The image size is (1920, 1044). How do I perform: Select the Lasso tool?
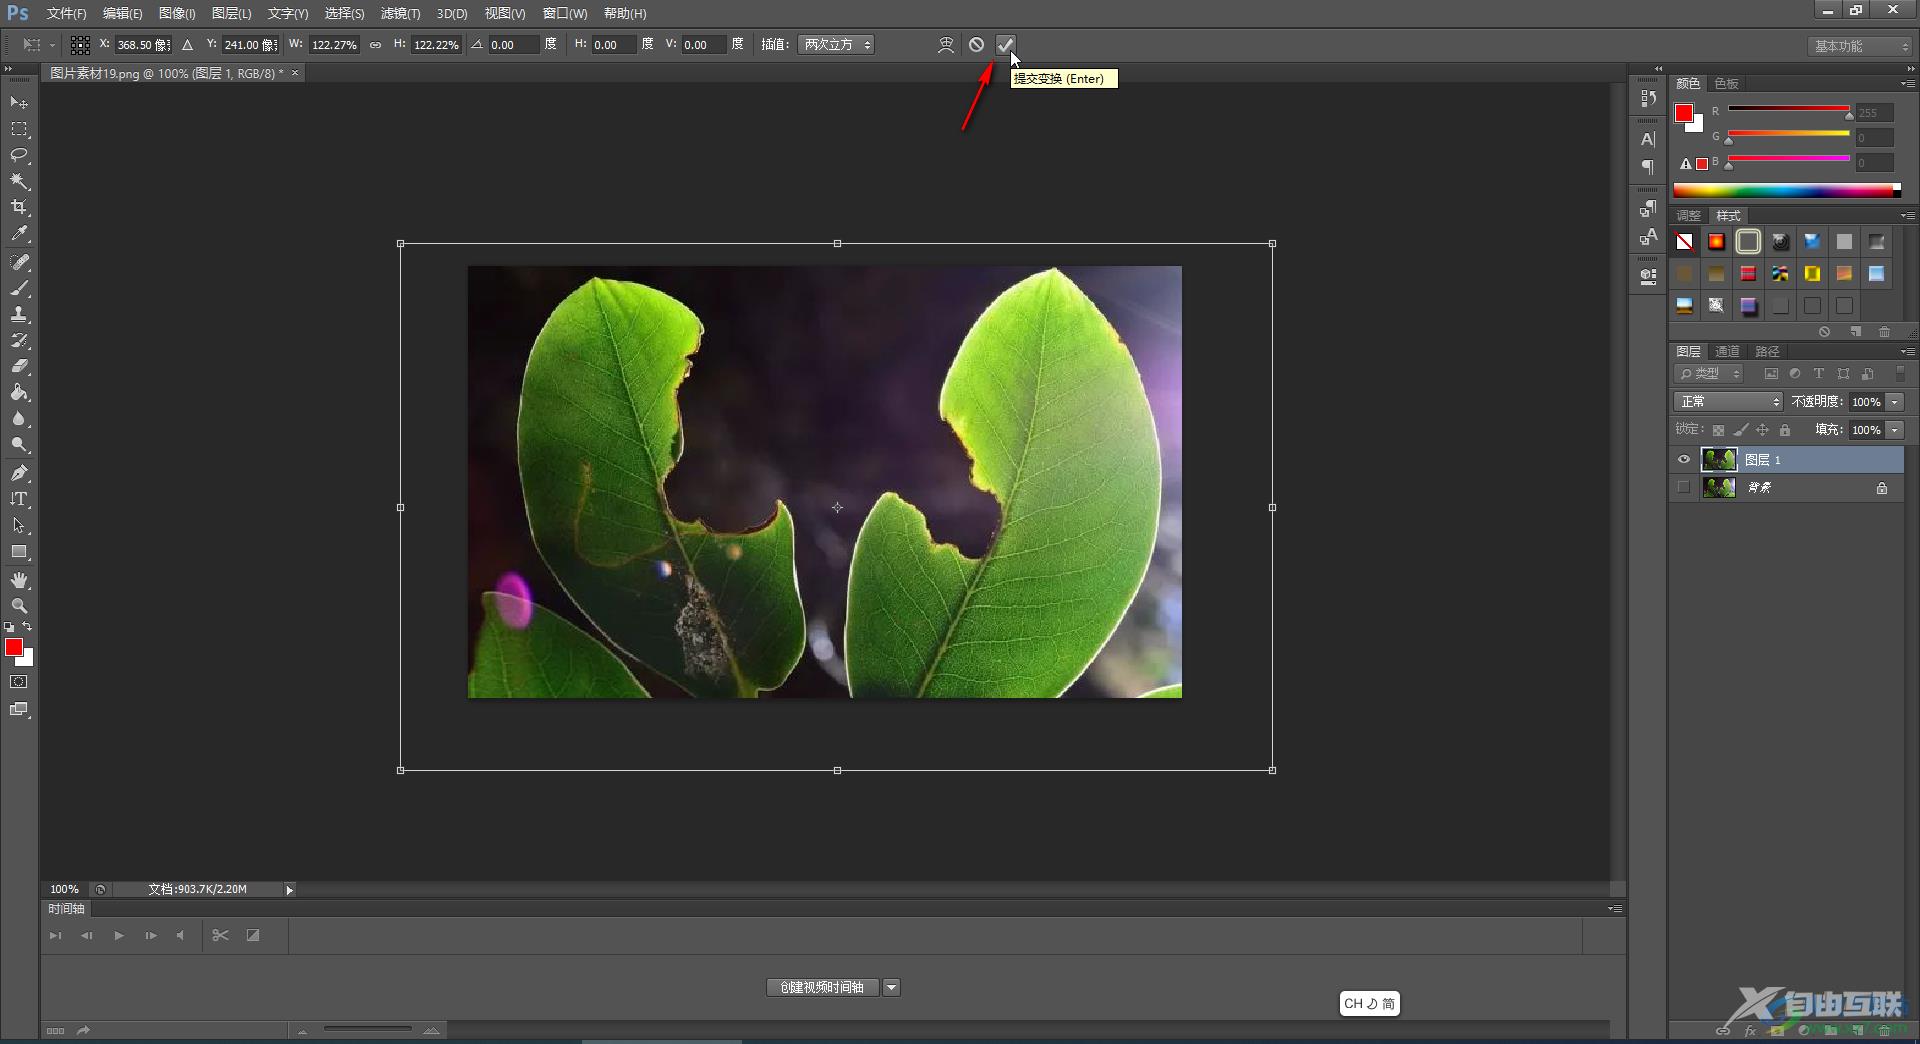[x=19, y=155]
